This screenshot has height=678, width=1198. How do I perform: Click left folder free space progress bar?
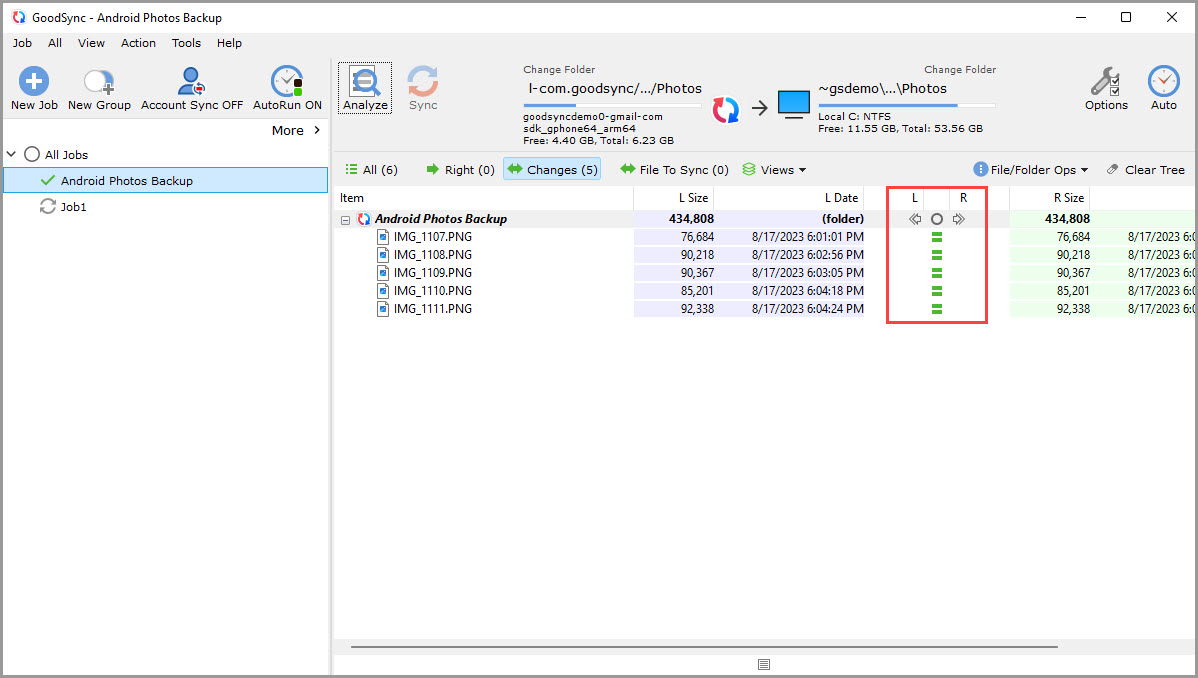point(612,105)
